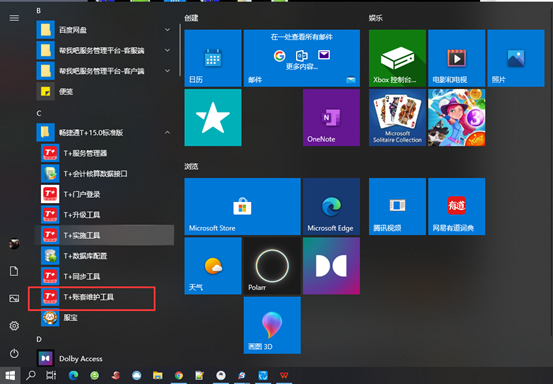Open Settings gear in Start sidebar
553x384 pixels.
[x=14, y=326]
